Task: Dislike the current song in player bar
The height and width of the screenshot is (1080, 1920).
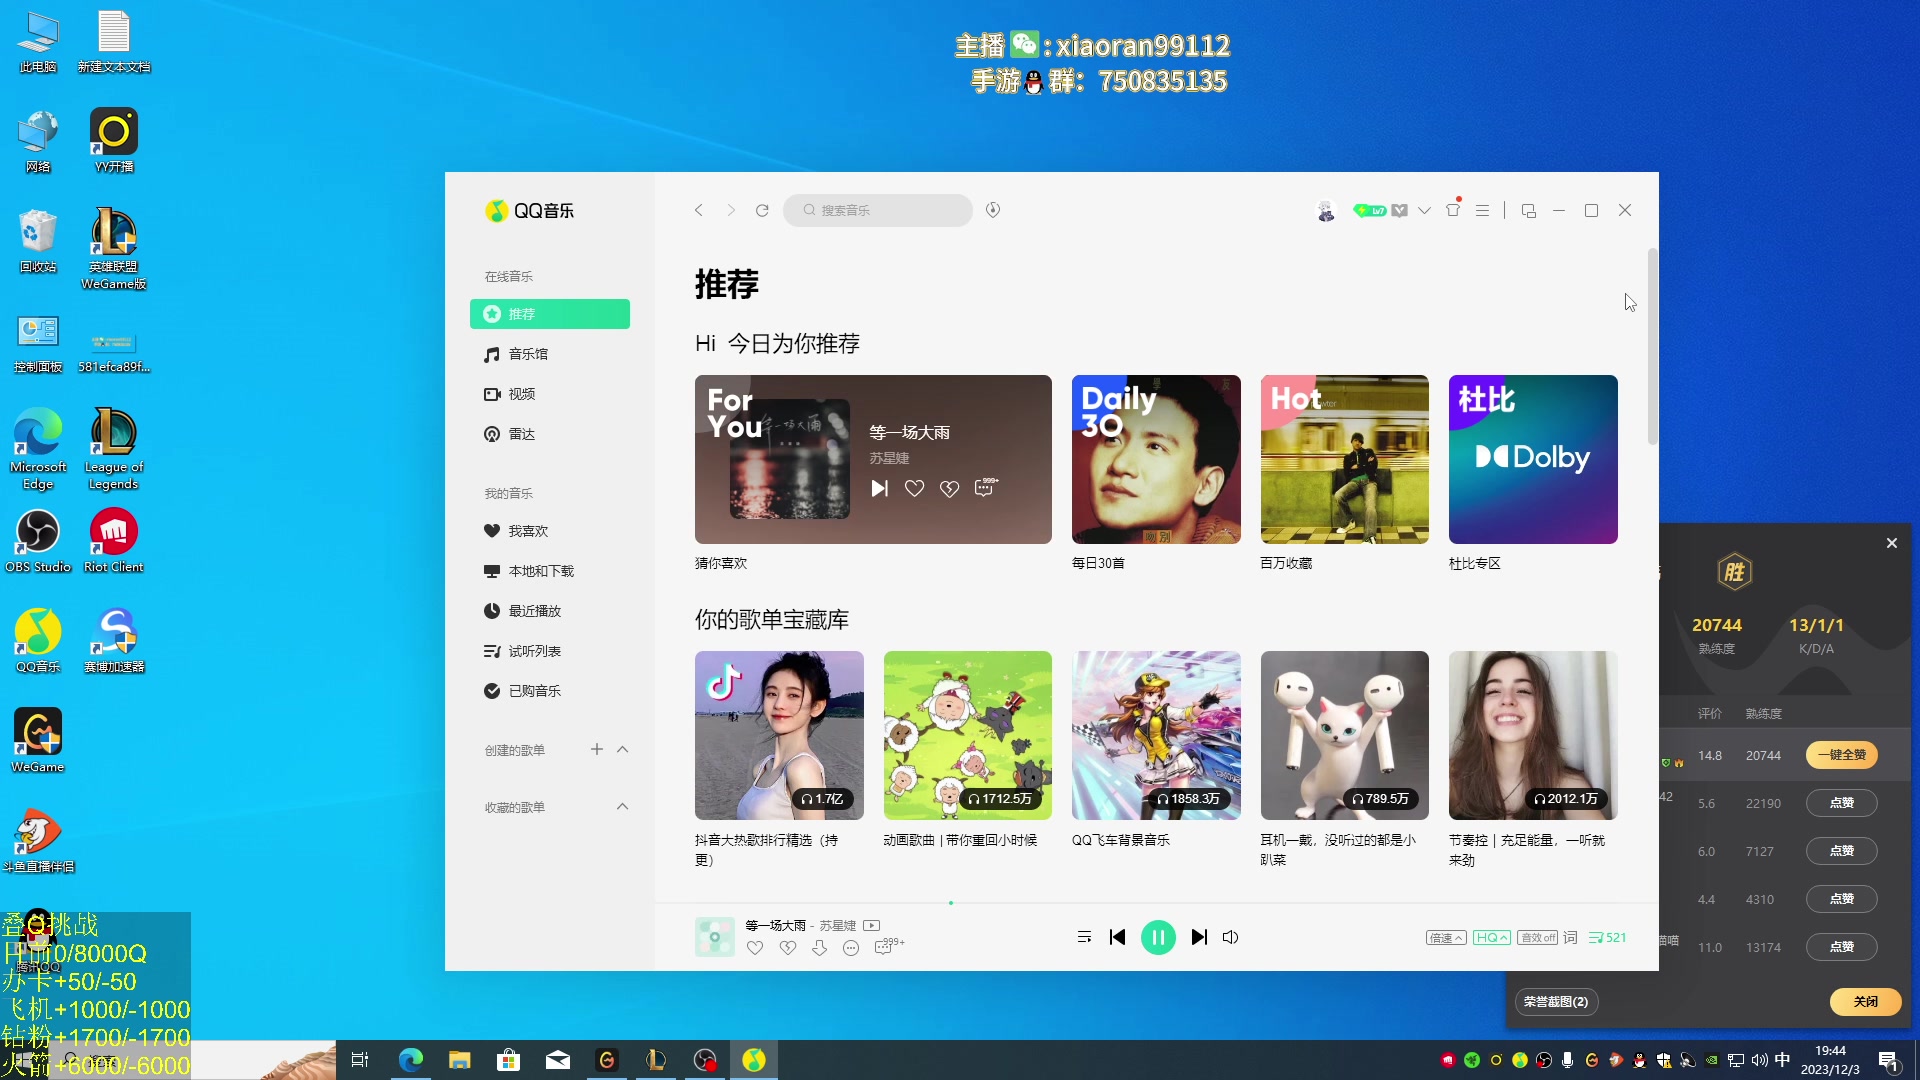Action: pos(788,948)
